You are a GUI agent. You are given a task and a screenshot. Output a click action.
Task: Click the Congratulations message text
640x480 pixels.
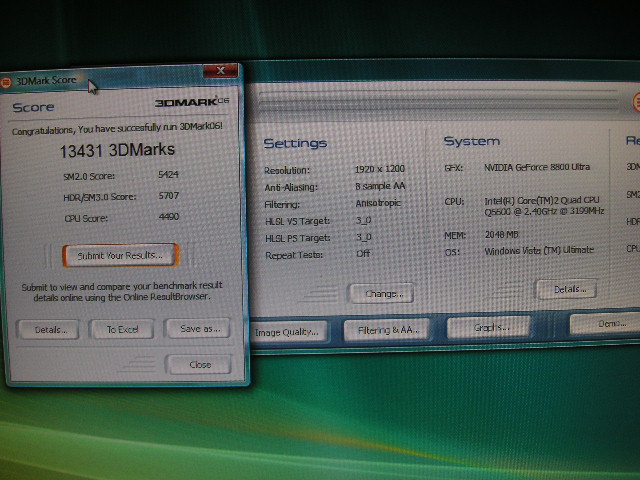pyautogui.click(x=117, y=129)
